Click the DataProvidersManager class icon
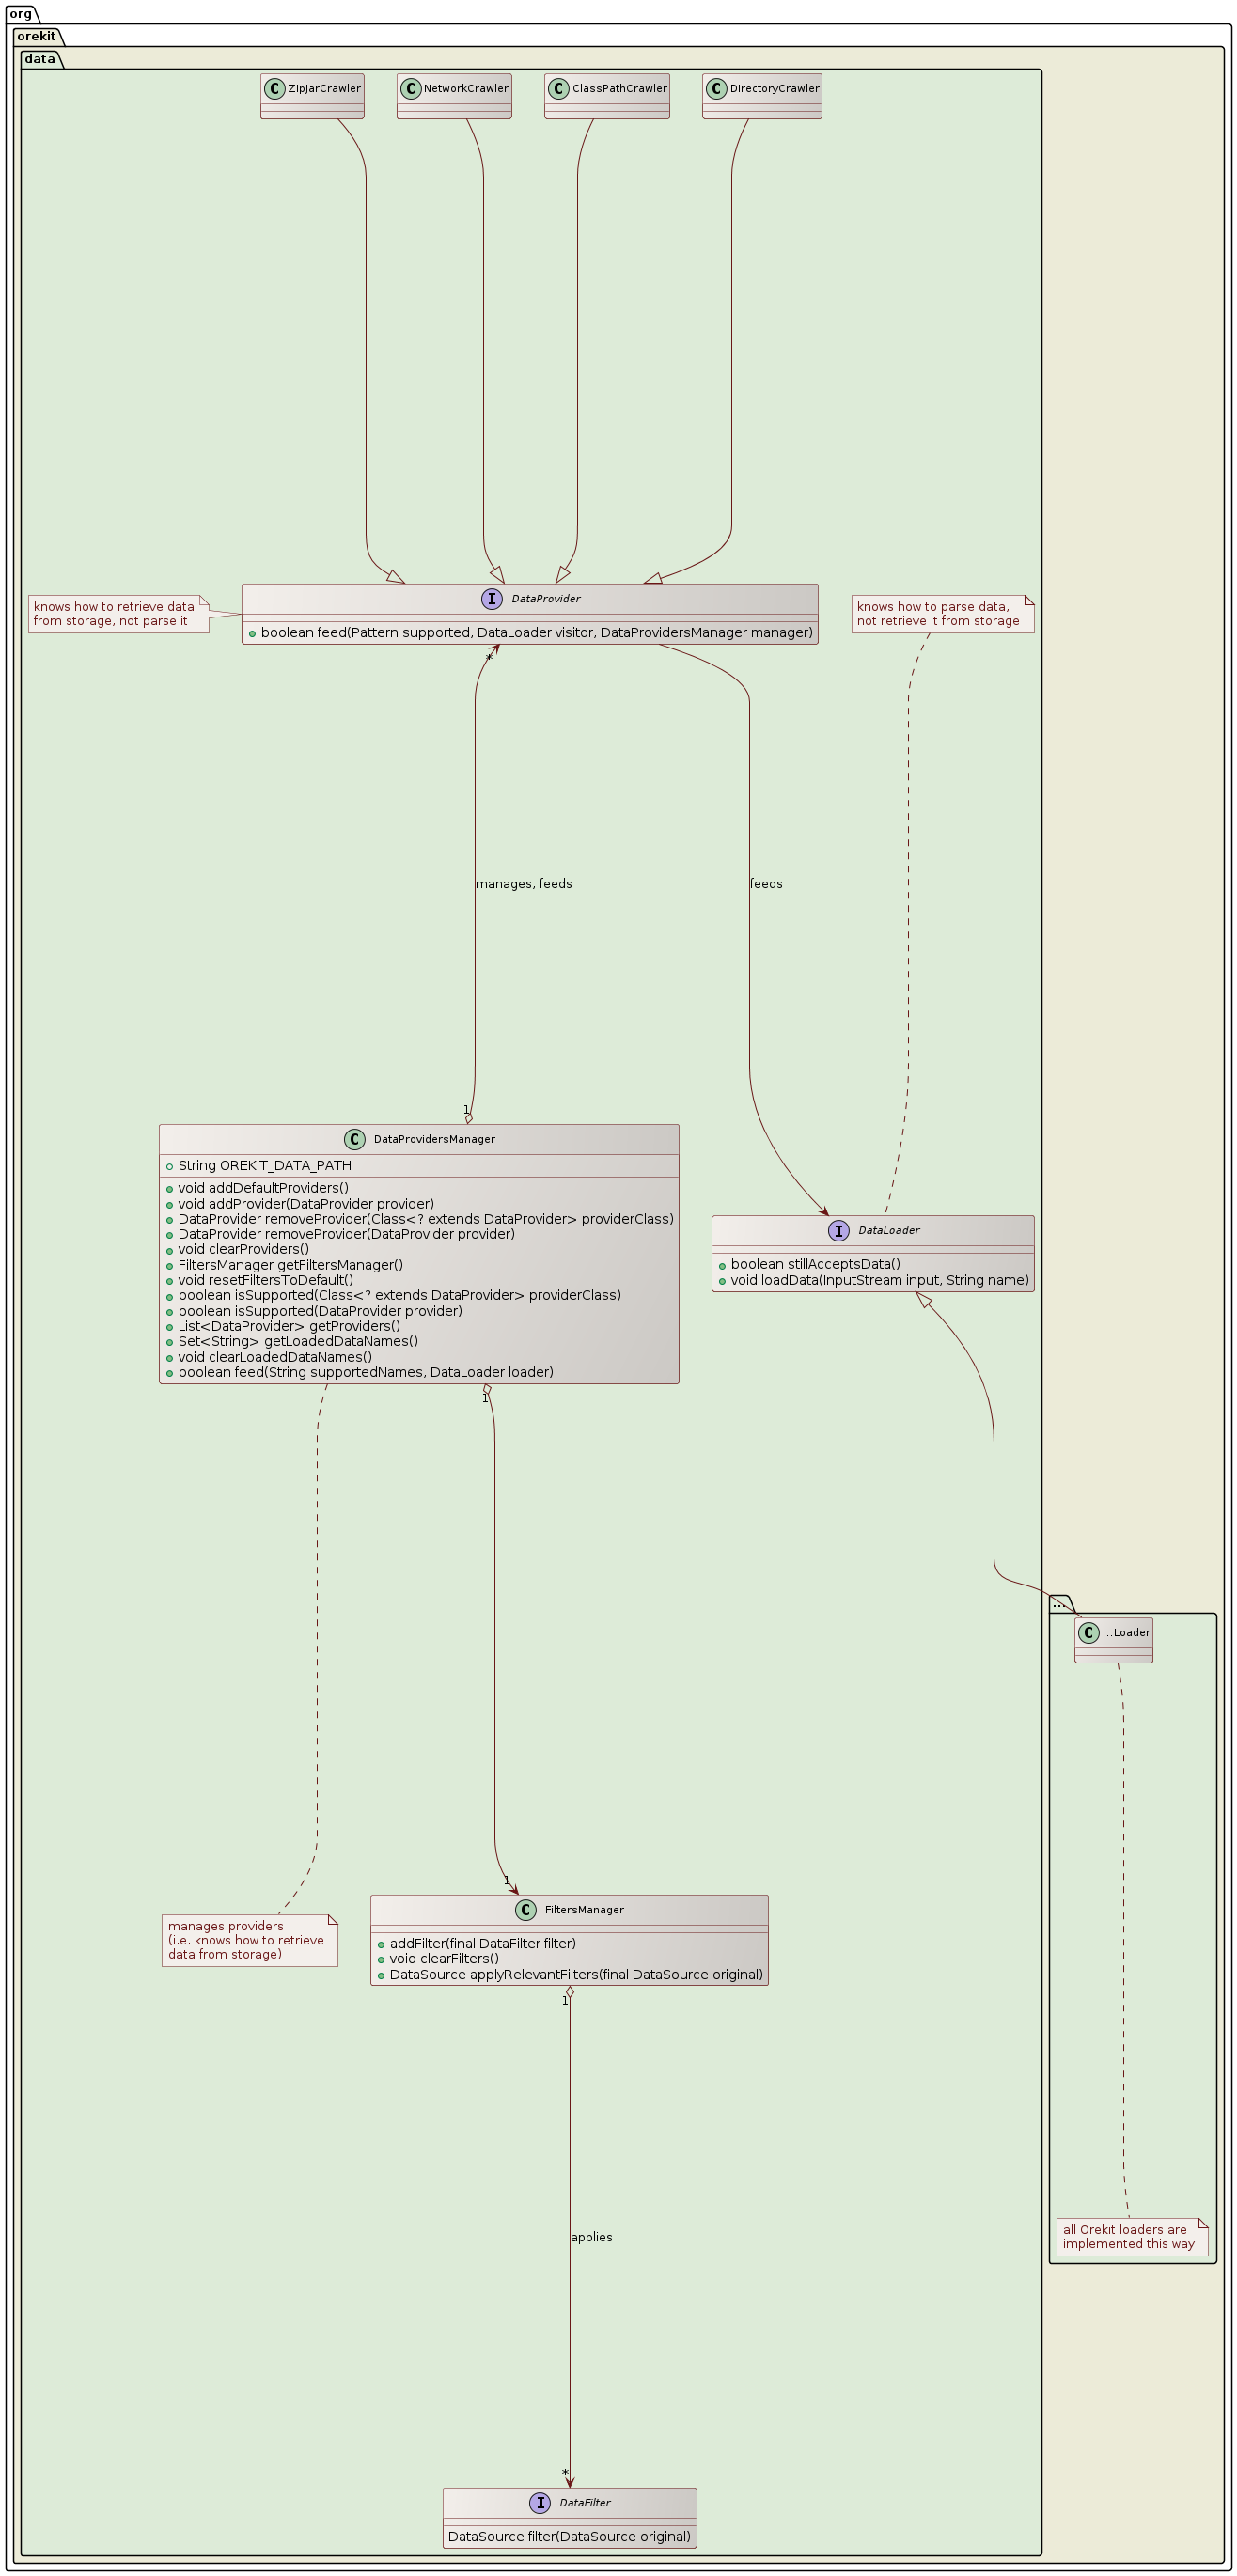This screenshot has height=2576, width=1237. pyautogui.click(x=355, y=1140)
